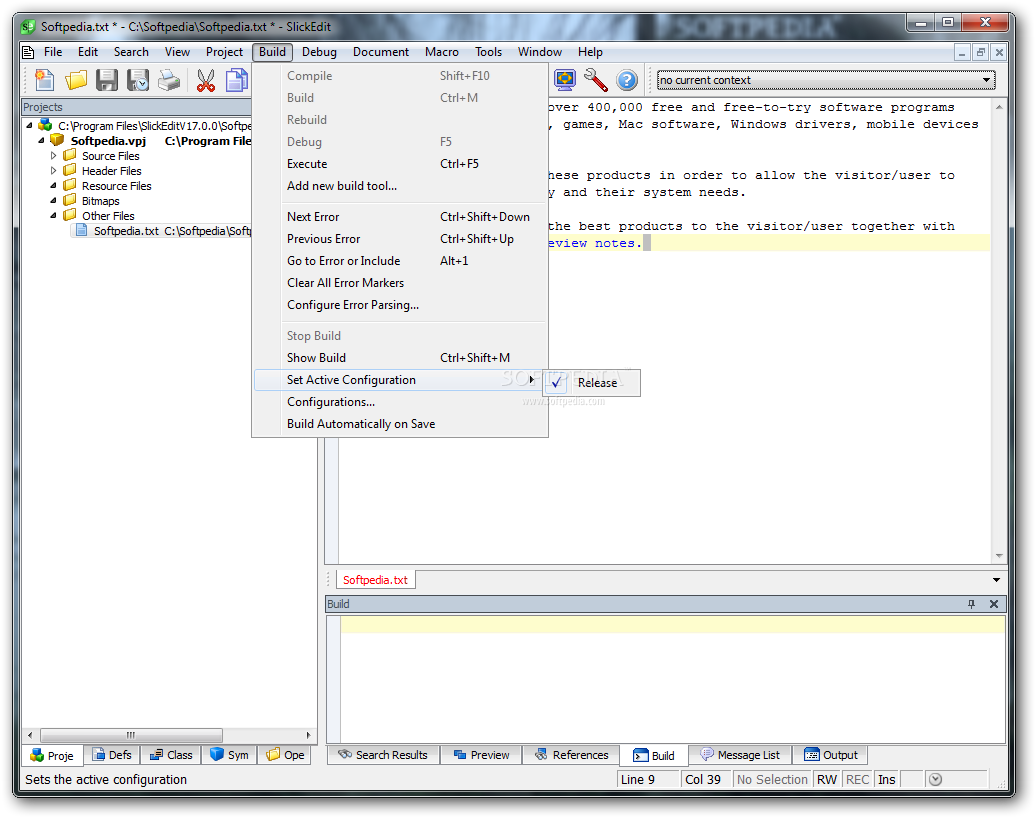Collapse the Softpedia.vpj project node
1036x818 pixels.
[x=42, y=141]
